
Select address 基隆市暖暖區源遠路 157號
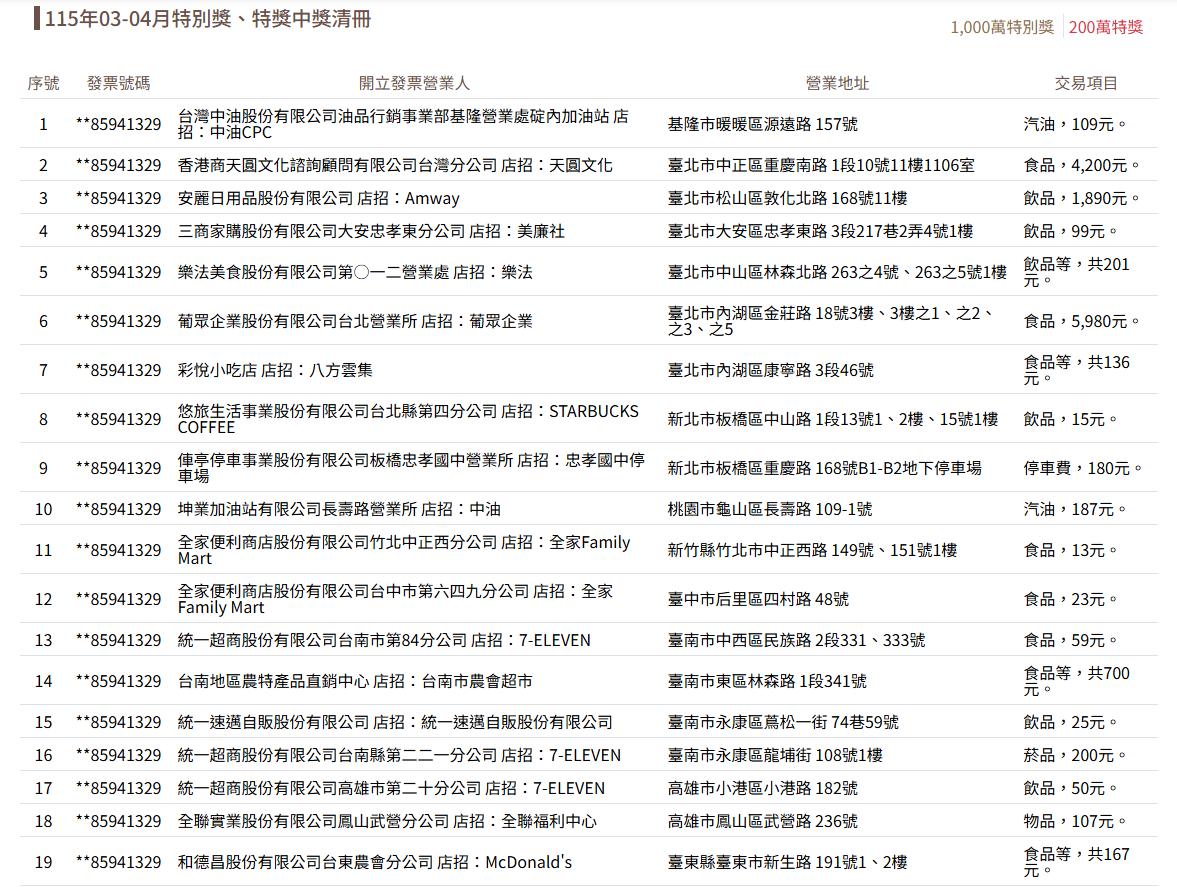[x=763, y=124]
